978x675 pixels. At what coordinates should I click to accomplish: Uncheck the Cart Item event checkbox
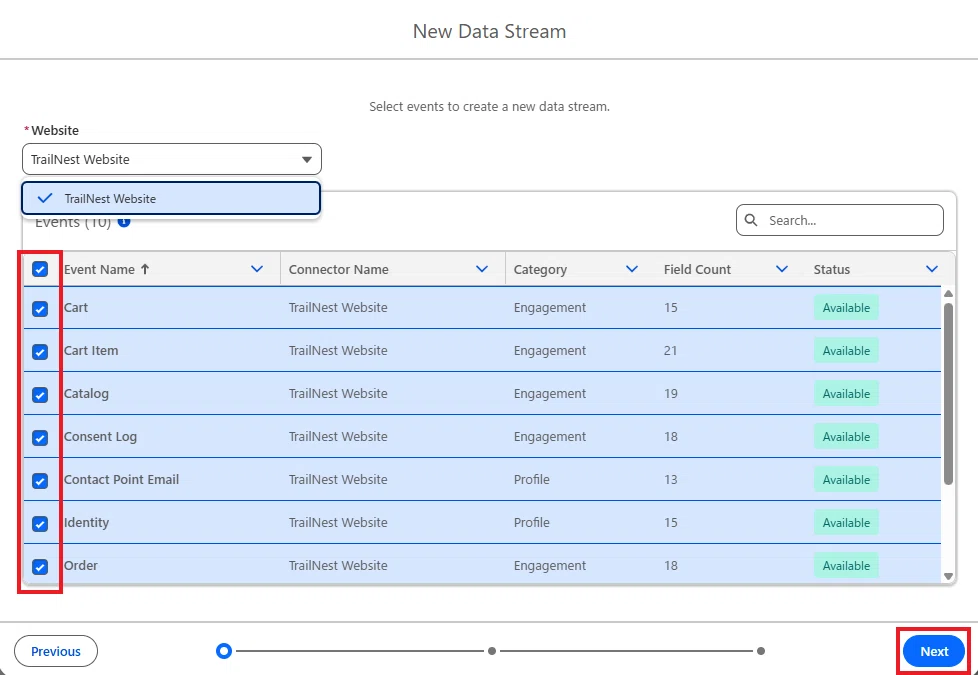[x=40, y=352]
